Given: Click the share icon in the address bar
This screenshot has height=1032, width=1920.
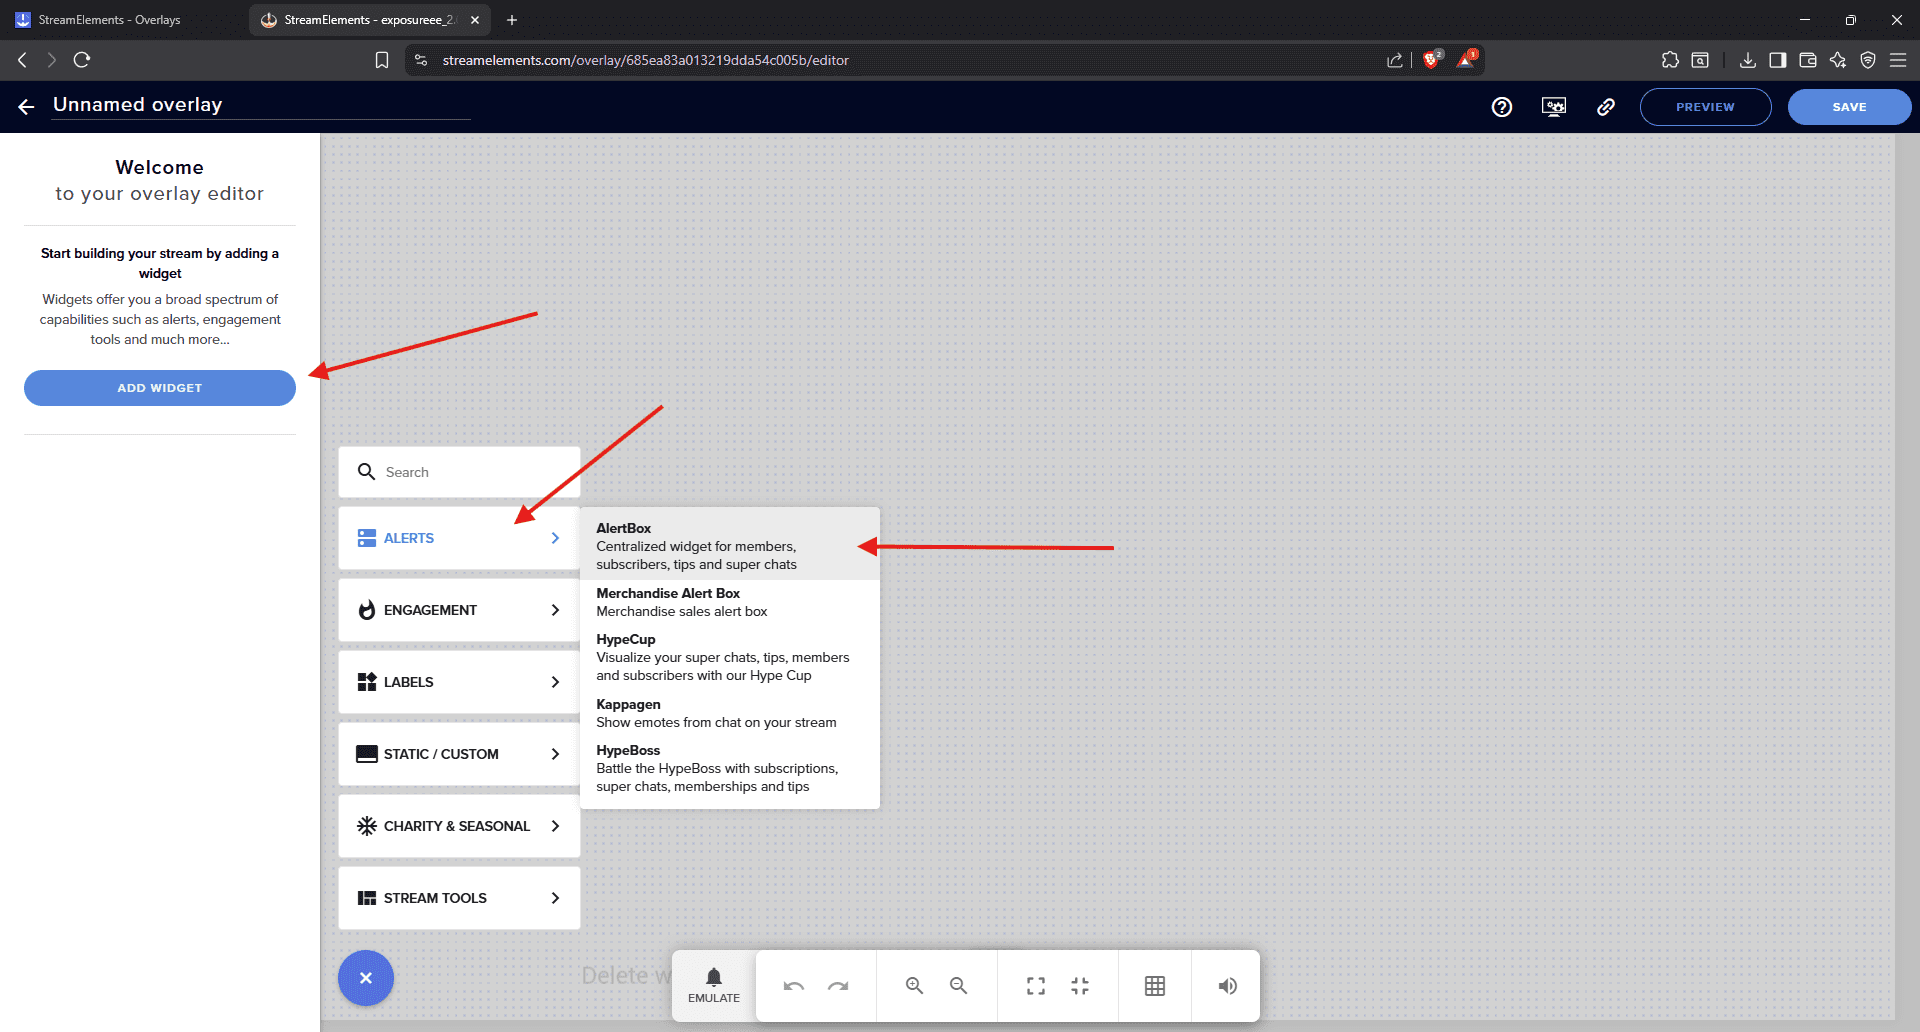Looking at the screenshot, I should [1395, 60].
